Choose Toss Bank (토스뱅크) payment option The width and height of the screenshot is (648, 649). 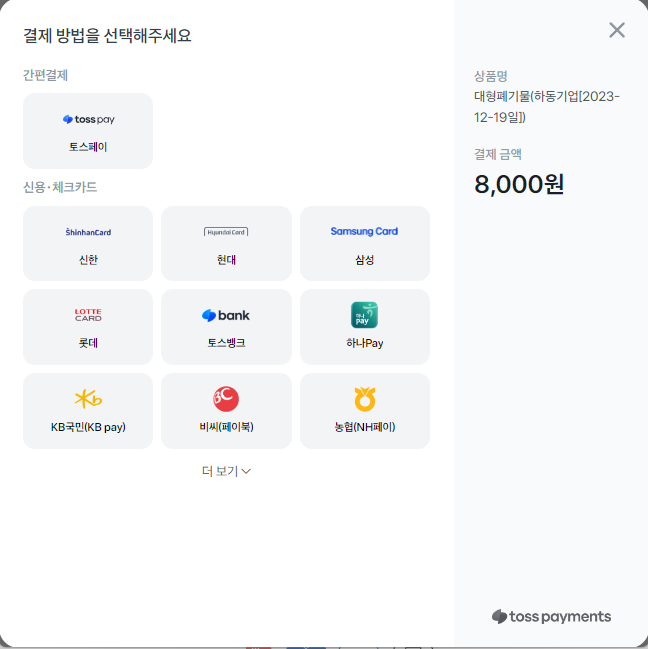coord(226,327)
